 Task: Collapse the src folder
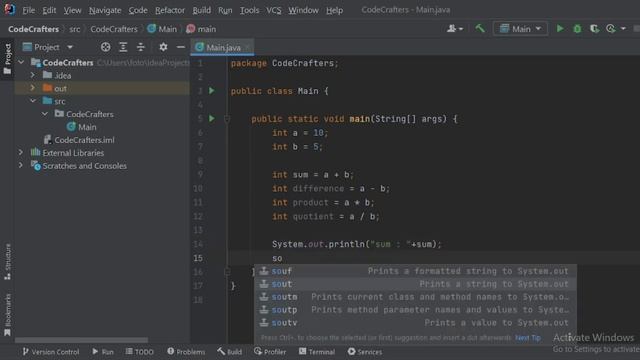pyautogui.click(x=33, y=101)
